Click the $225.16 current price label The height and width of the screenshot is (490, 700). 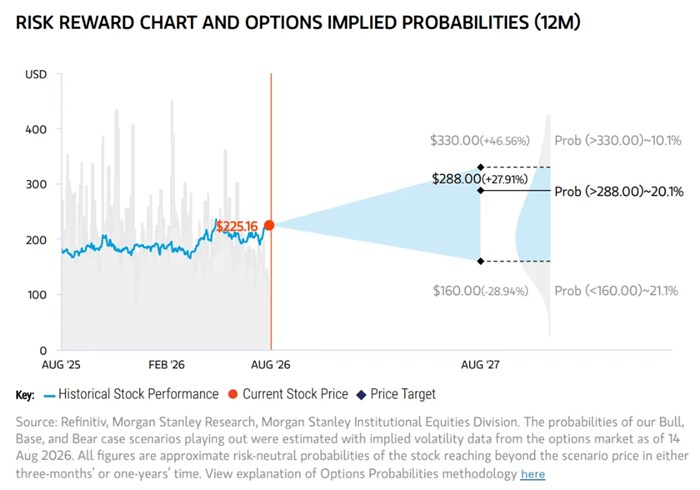[237, 226]
